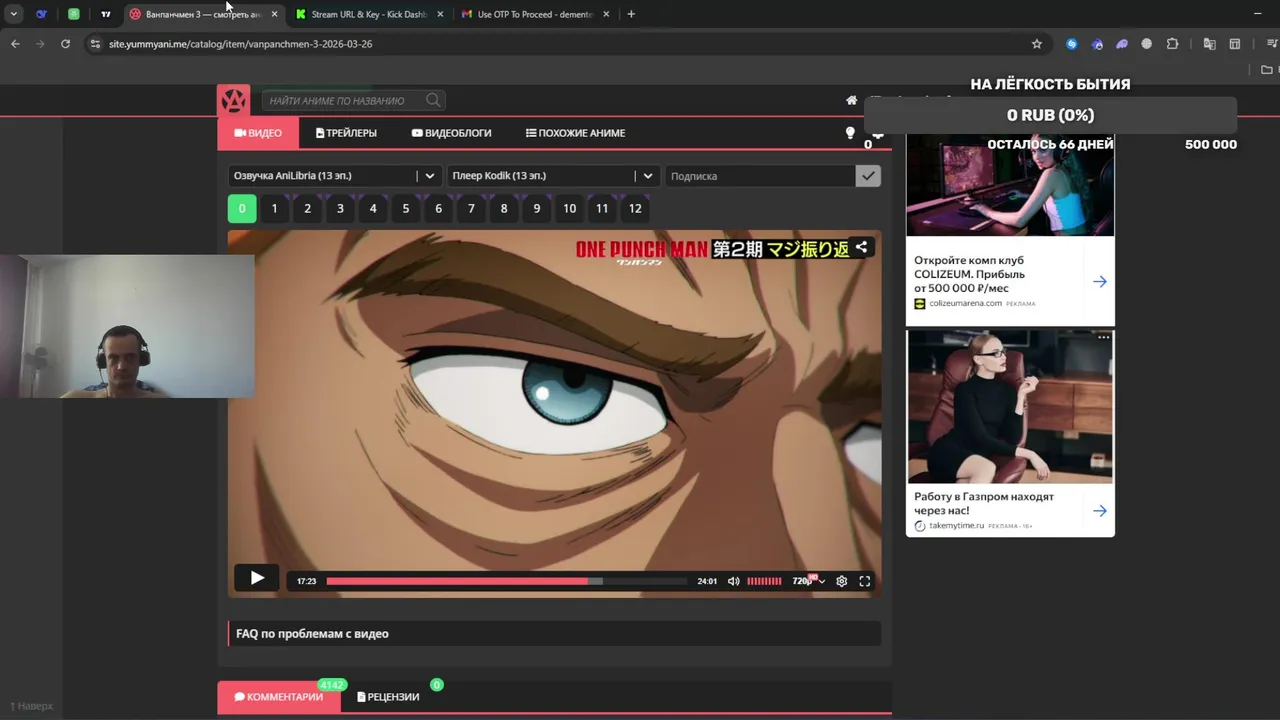
Task: Select episode 11
Action: [602, 208]
